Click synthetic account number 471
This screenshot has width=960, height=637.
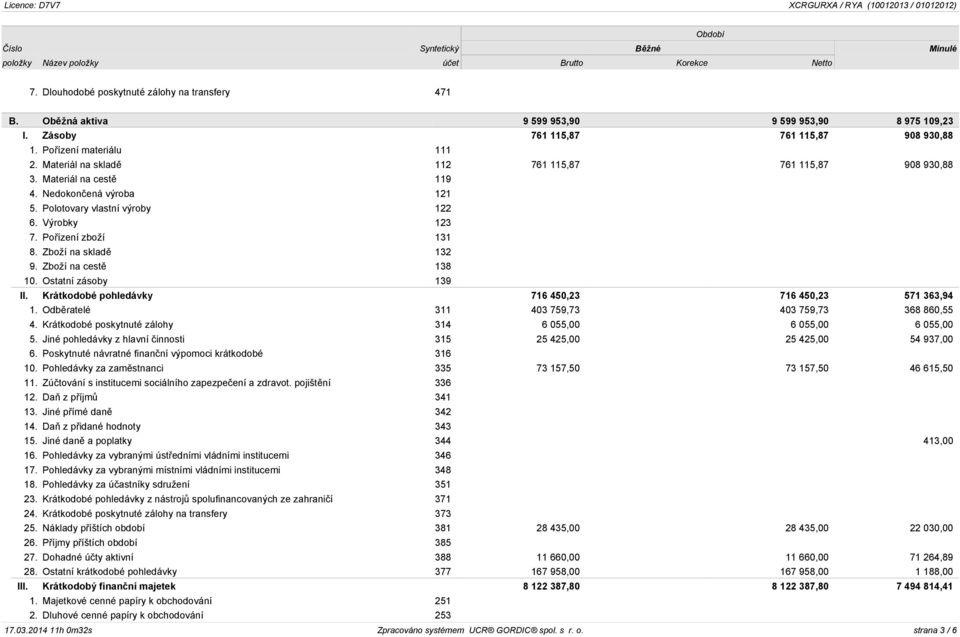click(443, 92)
